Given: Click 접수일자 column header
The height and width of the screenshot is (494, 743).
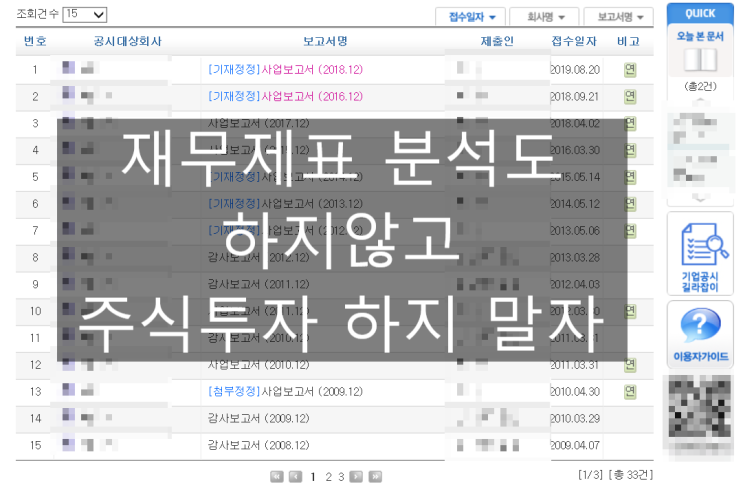Looking at the screenshot, I should click(574, 41).
